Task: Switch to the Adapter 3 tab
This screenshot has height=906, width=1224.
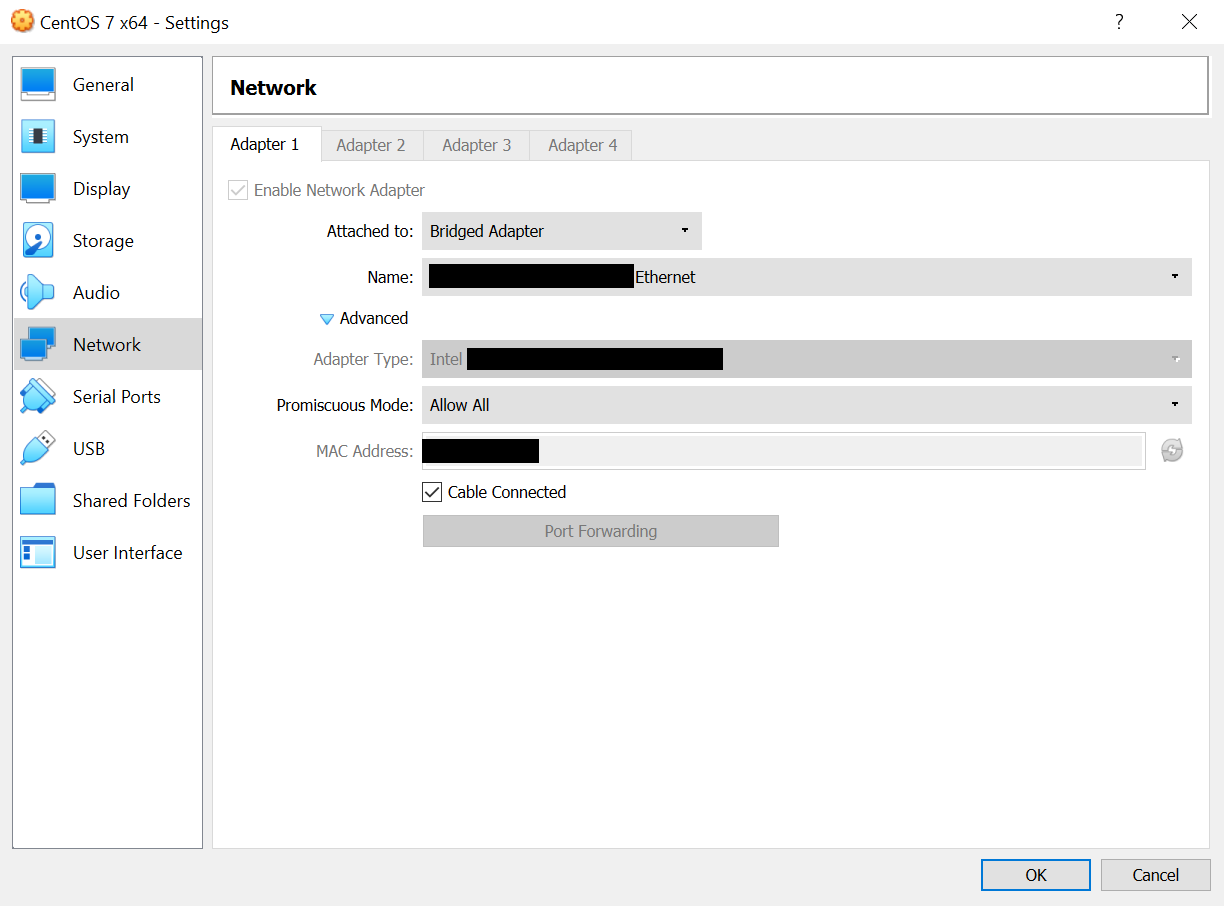Action: (477, 145)
